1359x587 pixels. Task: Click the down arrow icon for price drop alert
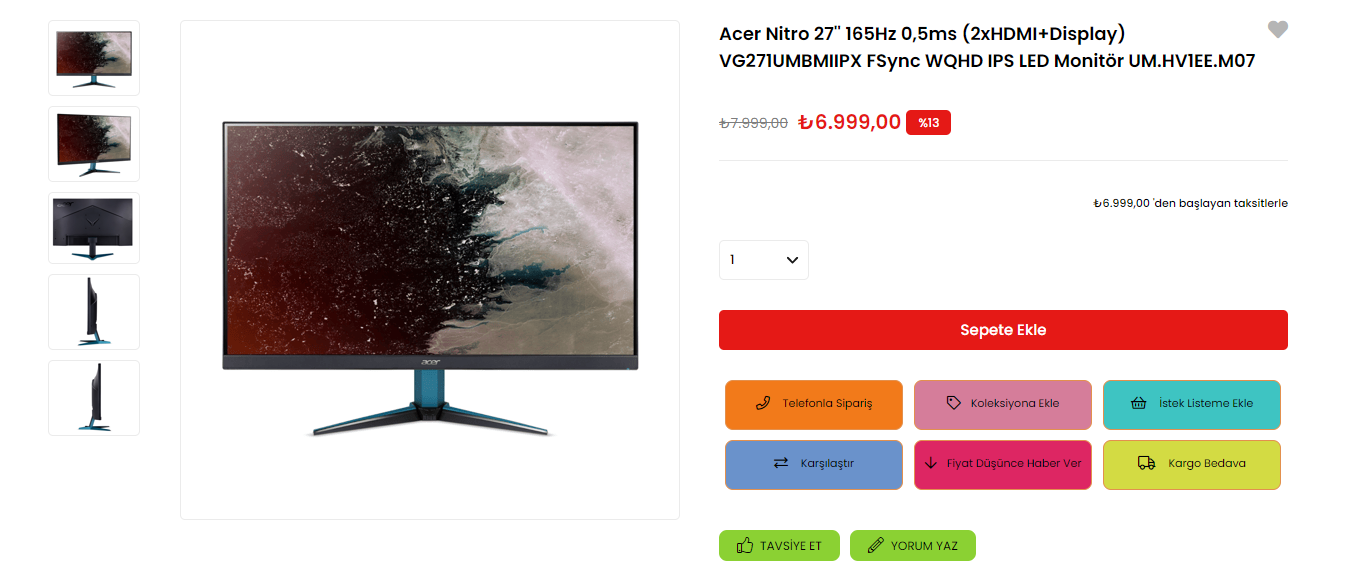click(x=931, y=463)
